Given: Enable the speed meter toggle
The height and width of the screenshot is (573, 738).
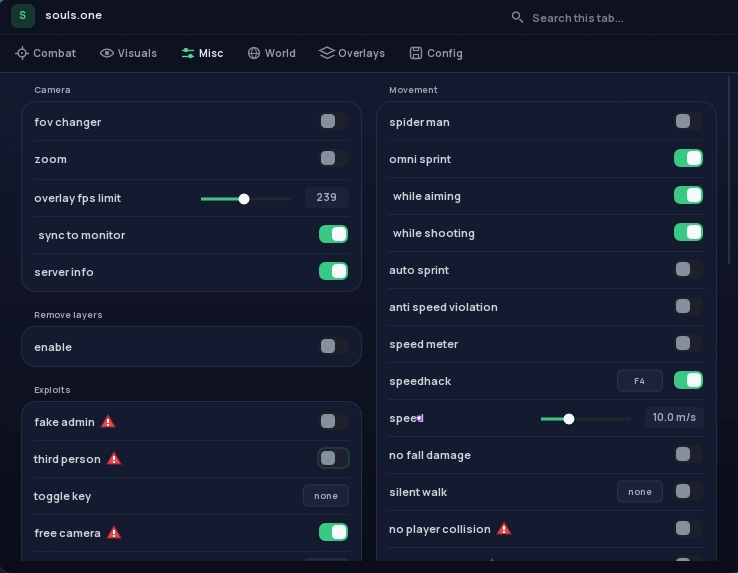Looking at the screenshot, I should tap(689, 343).
